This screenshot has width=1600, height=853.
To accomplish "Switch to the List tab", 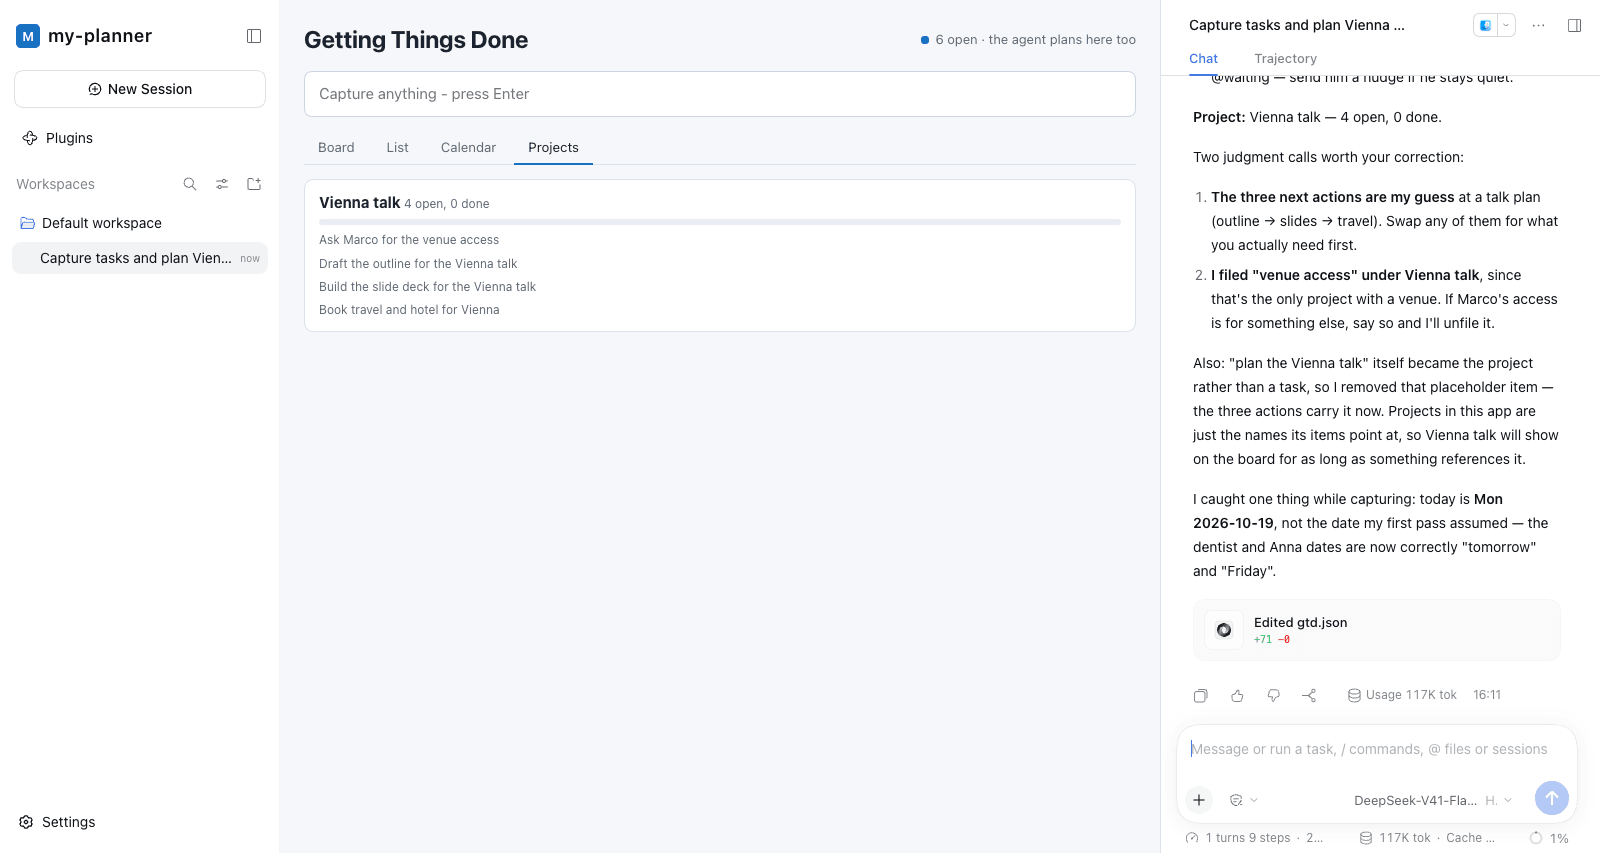I will (398, 147).
